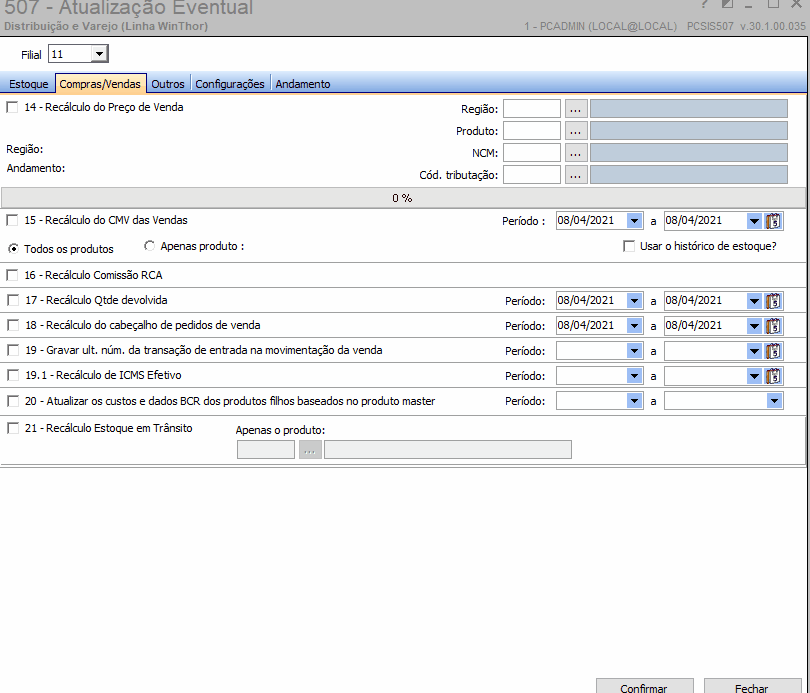Switch to the Andamento tab

303,84
